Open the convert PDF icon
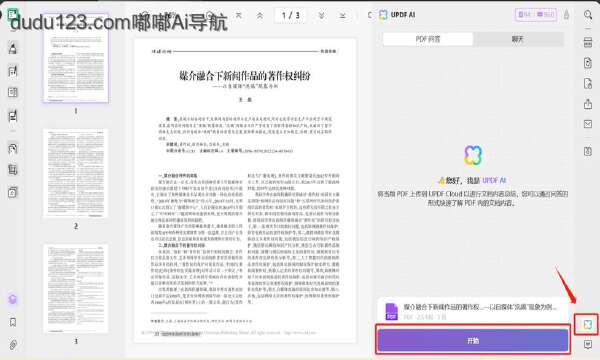This screenshot has height=360, width=600. tap(588, 63)
